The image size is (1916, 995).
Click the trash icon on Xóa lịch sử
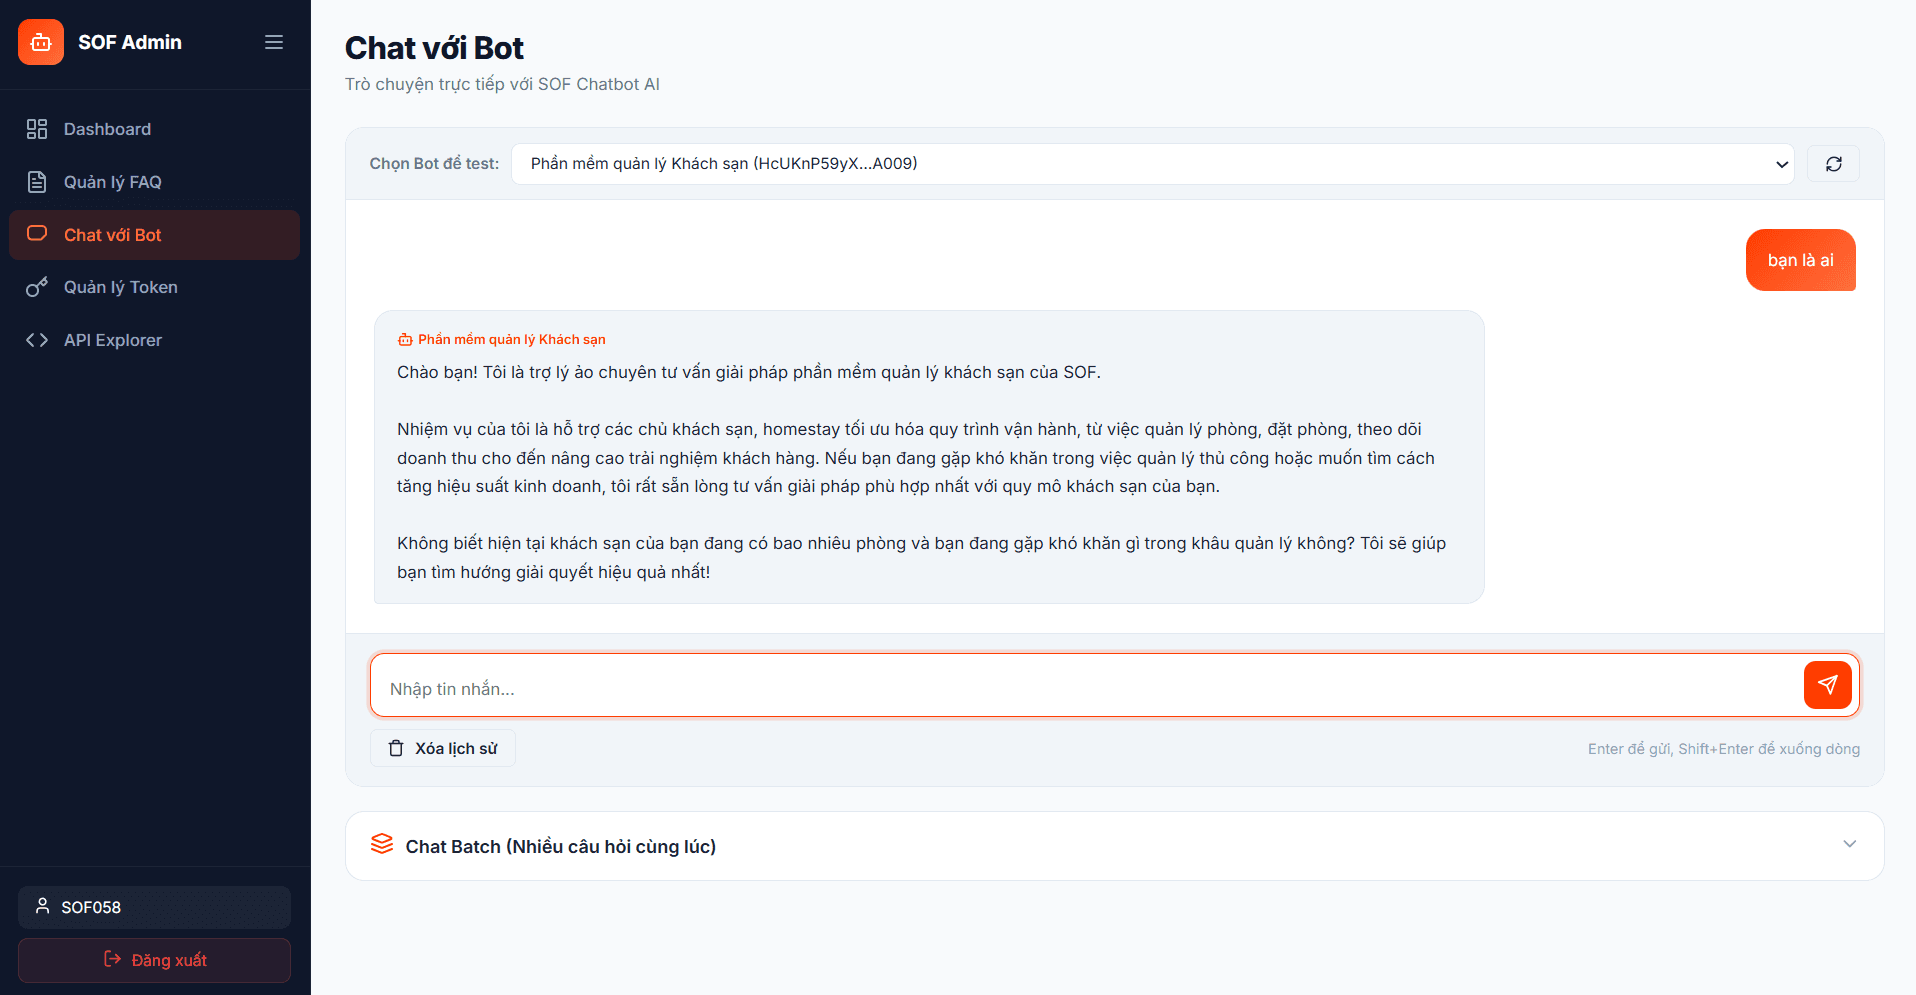[x=397, y=747]
